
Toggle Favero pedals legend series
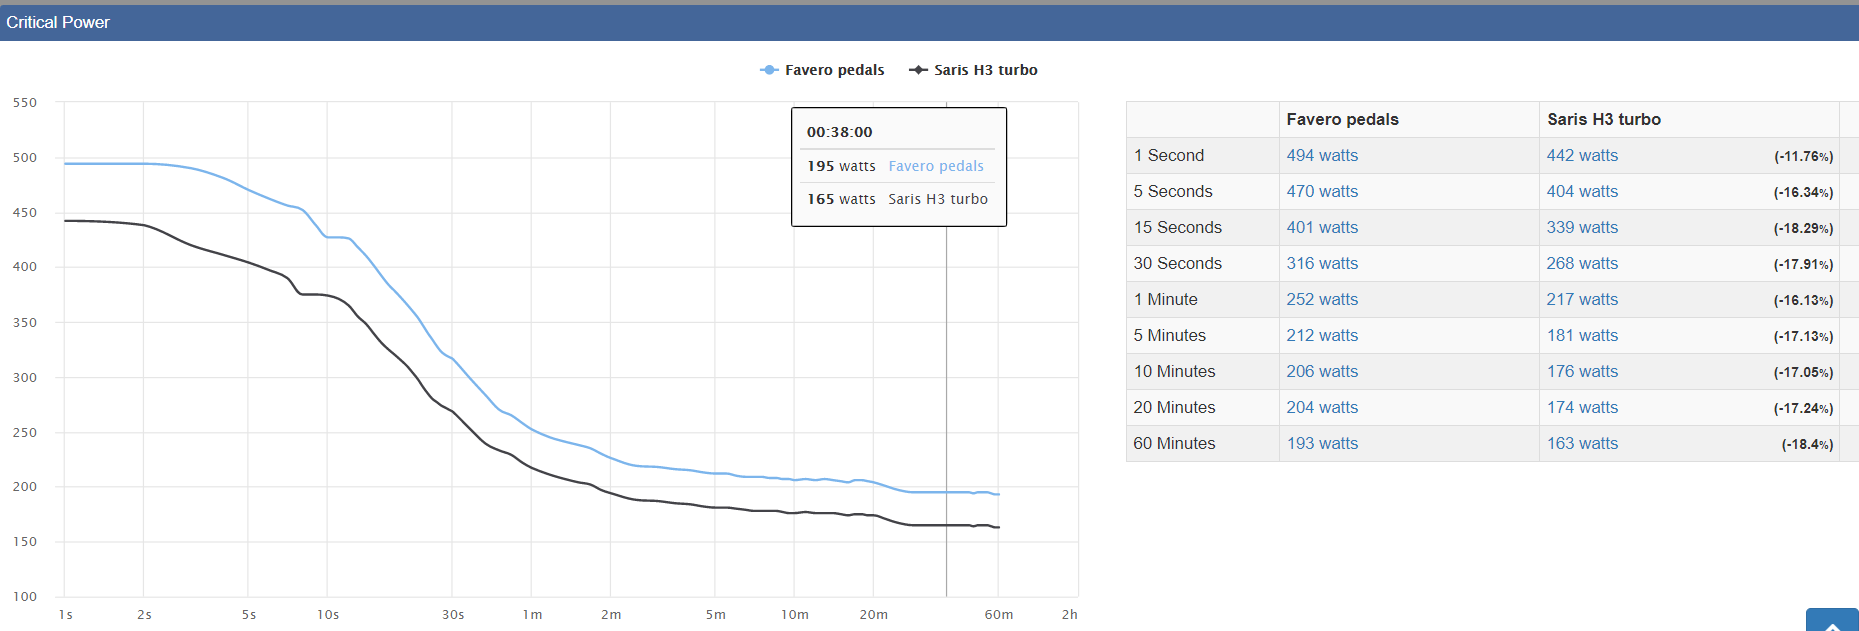coord(822,70)
